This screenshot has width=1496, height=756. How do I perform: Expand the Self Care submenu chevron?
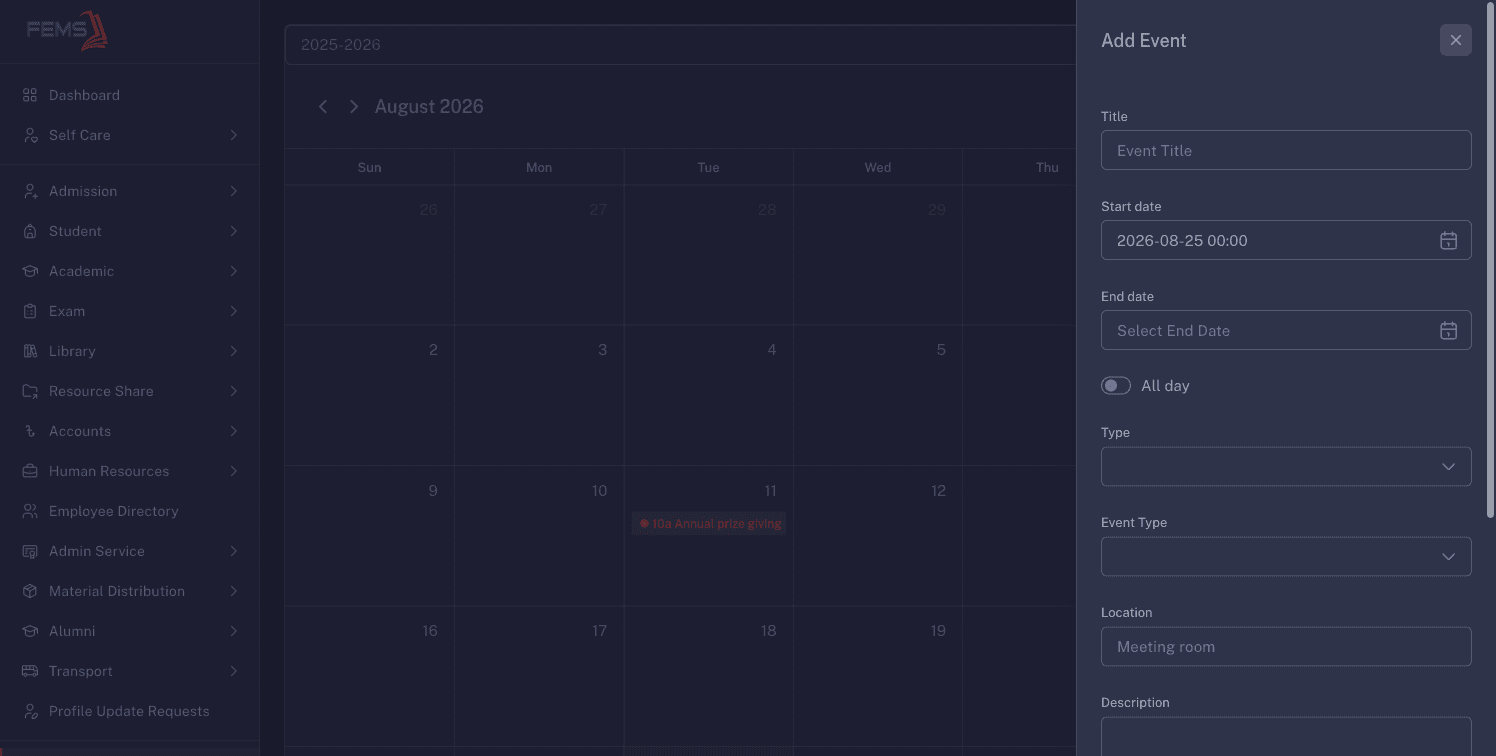point(233,135)
